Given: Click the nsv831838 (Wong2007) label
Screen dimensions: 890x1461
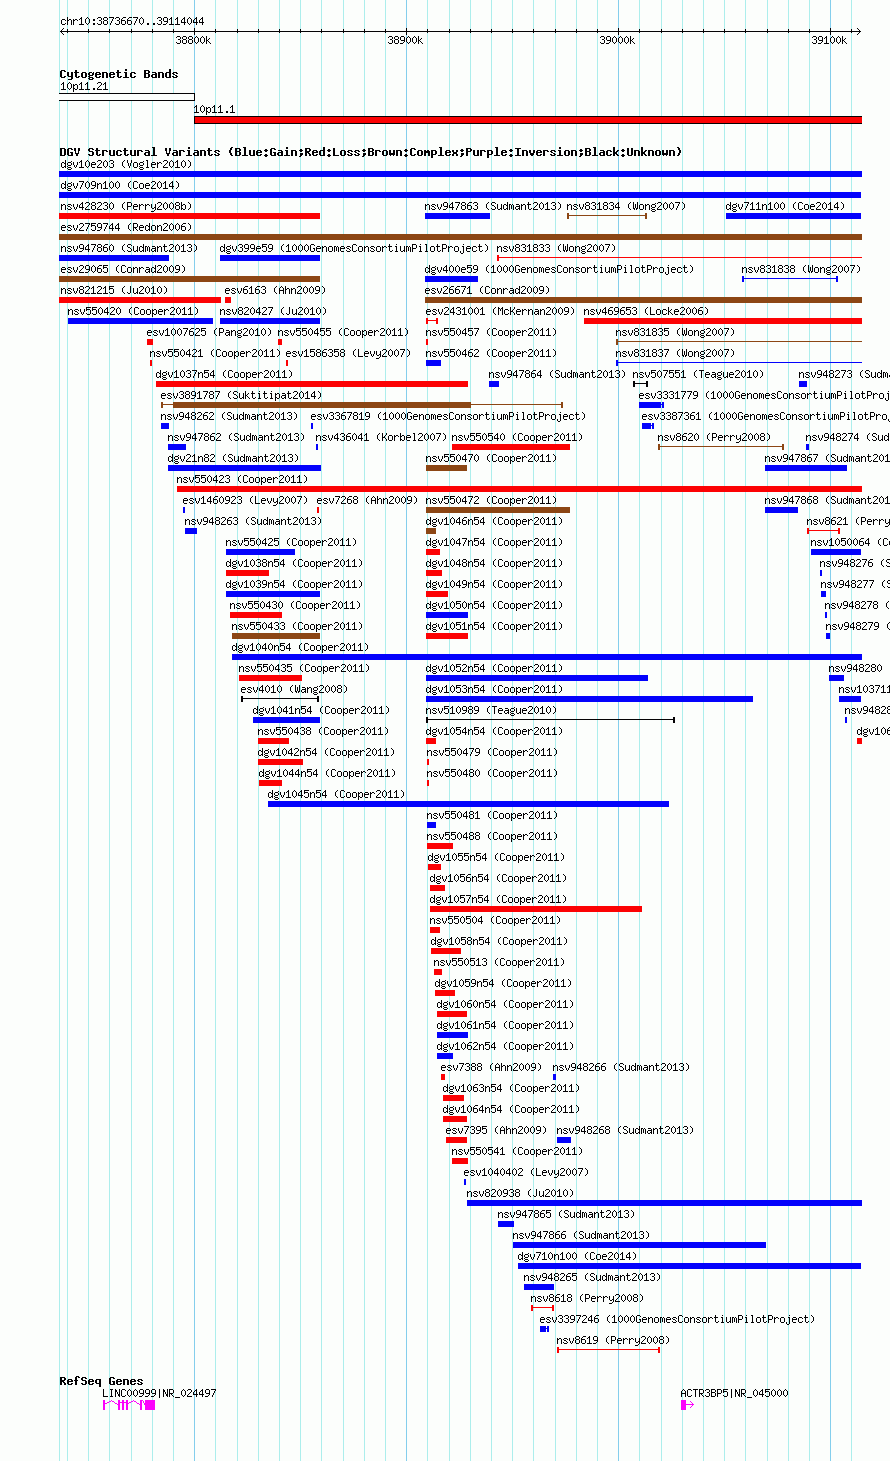Looking at the screenshot, I should pyautogui.click(x=801, y=269).
